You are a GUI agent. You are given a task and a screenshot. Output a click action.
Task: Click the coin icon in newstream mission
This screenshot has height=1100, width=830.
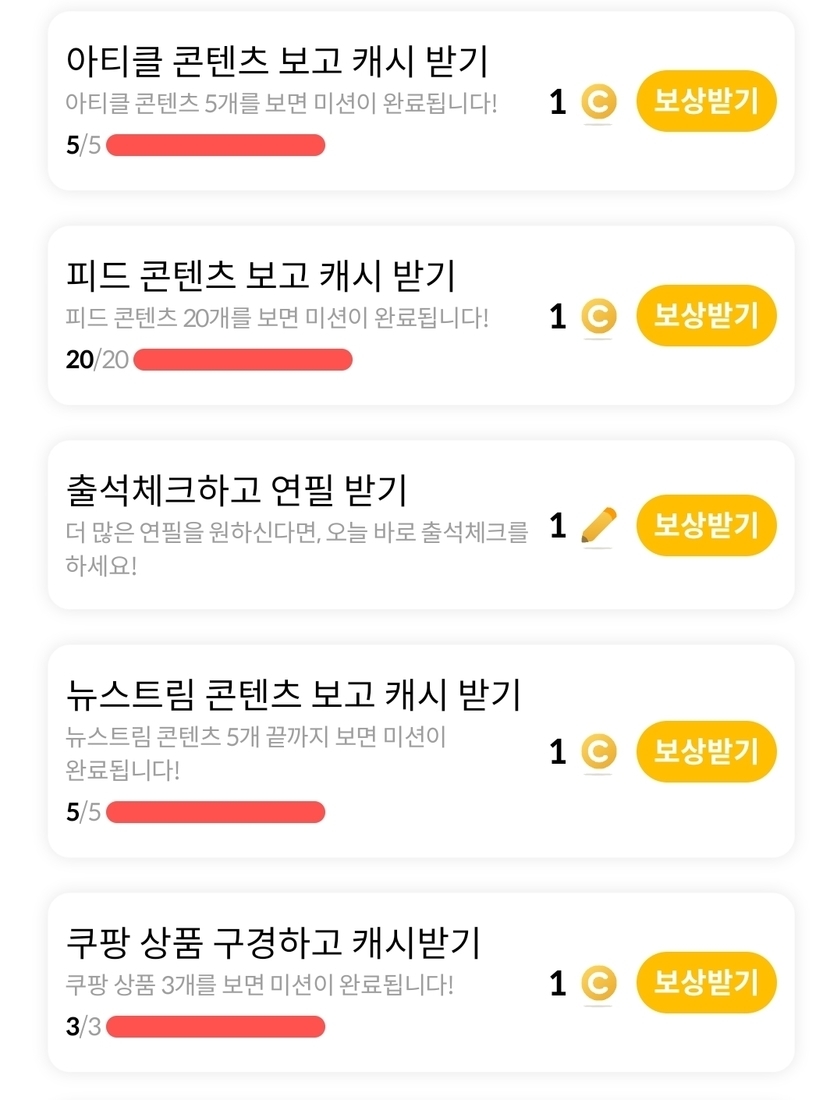[x=598, y=751]
